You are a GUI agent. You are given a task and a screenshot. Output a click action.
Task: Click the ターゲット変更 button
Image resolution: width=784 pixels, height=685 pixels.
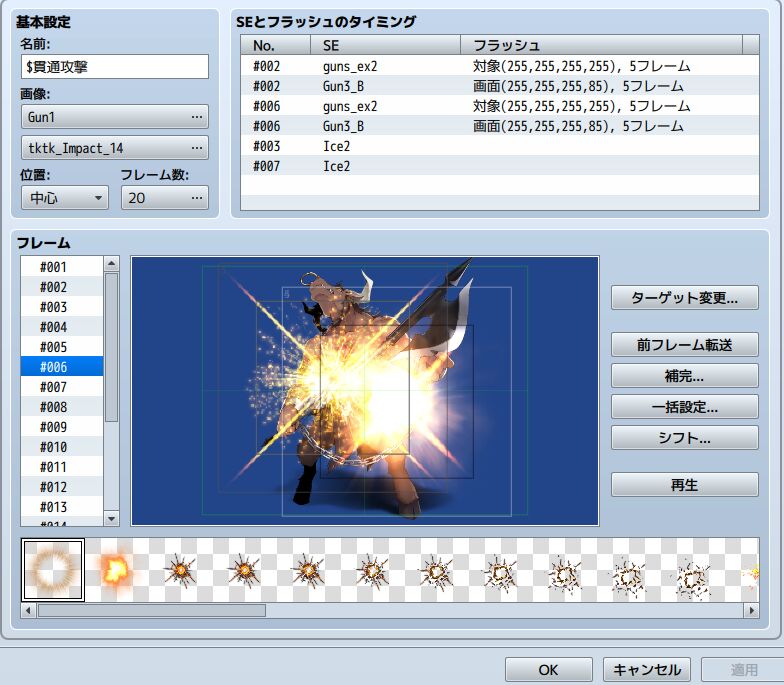point(684,298)
